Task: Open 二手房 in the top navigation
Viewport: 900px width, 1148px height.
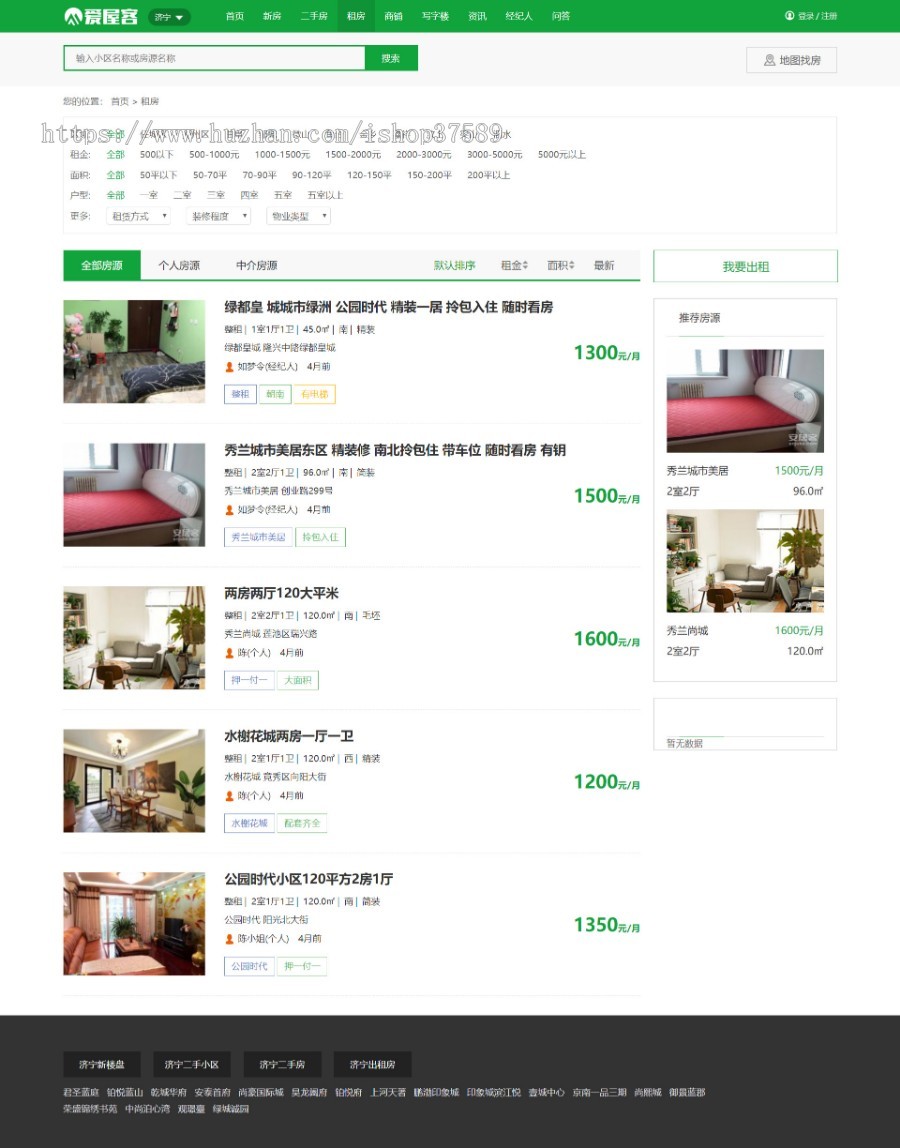Action: pos(314,15)
